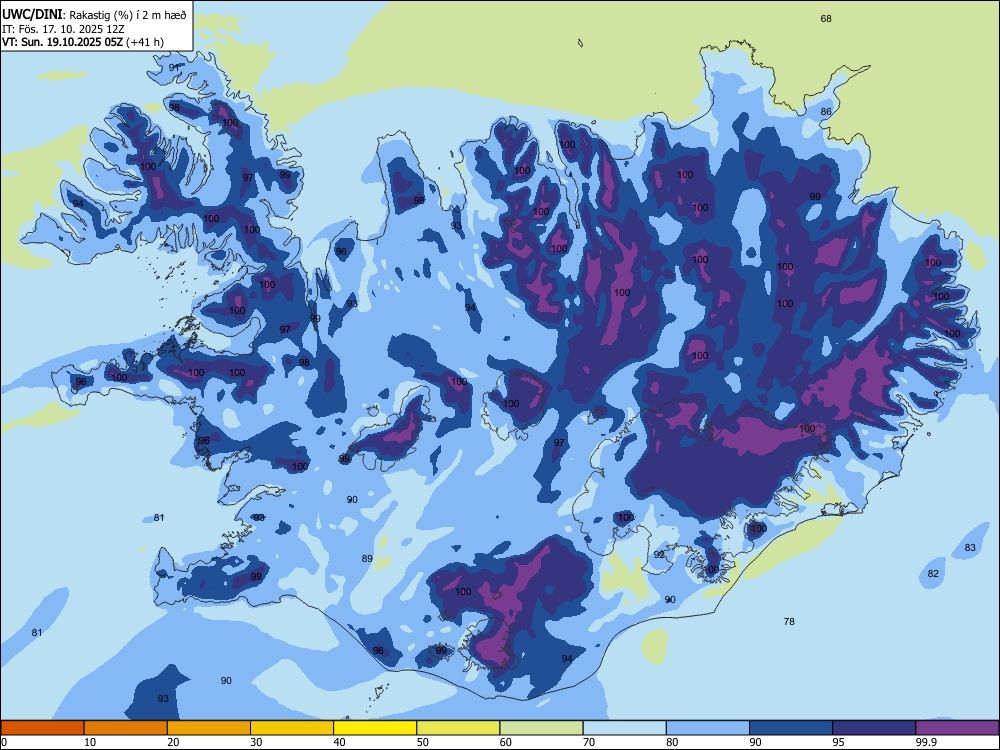Click the '89' humidity value on the map
This screenshot has width=1000, height=750.
coord(367,559)
